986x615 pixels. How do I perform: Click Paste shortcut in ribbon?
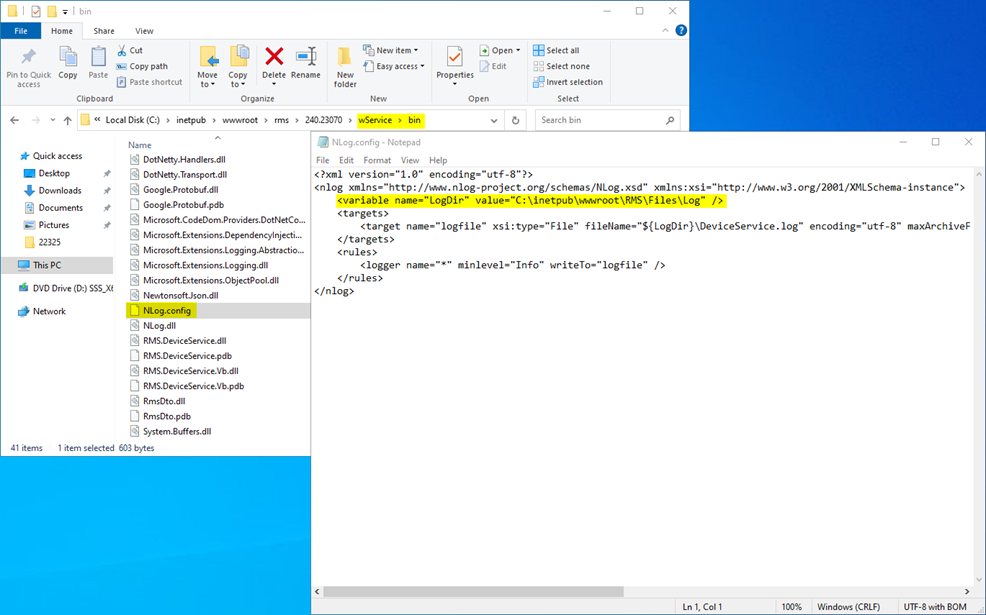pos(150,82)
